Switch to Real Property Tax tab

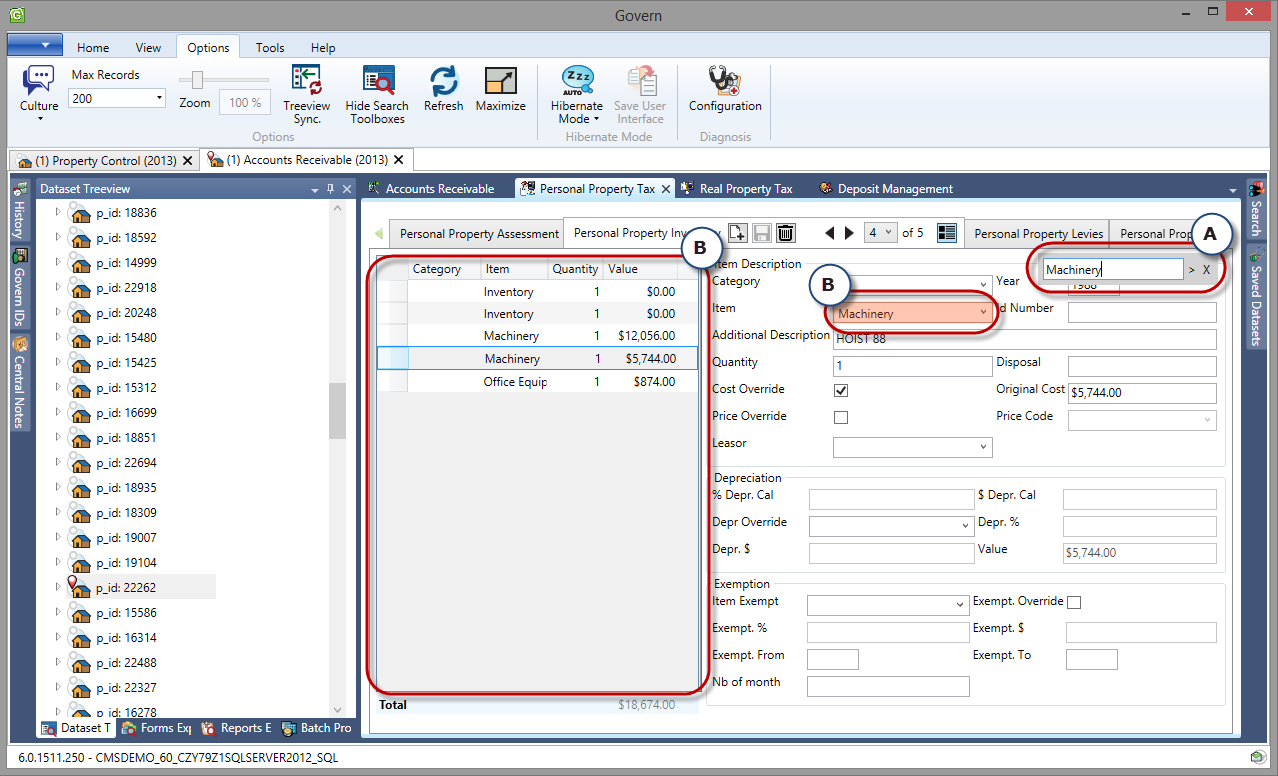(x=745, y=188)
